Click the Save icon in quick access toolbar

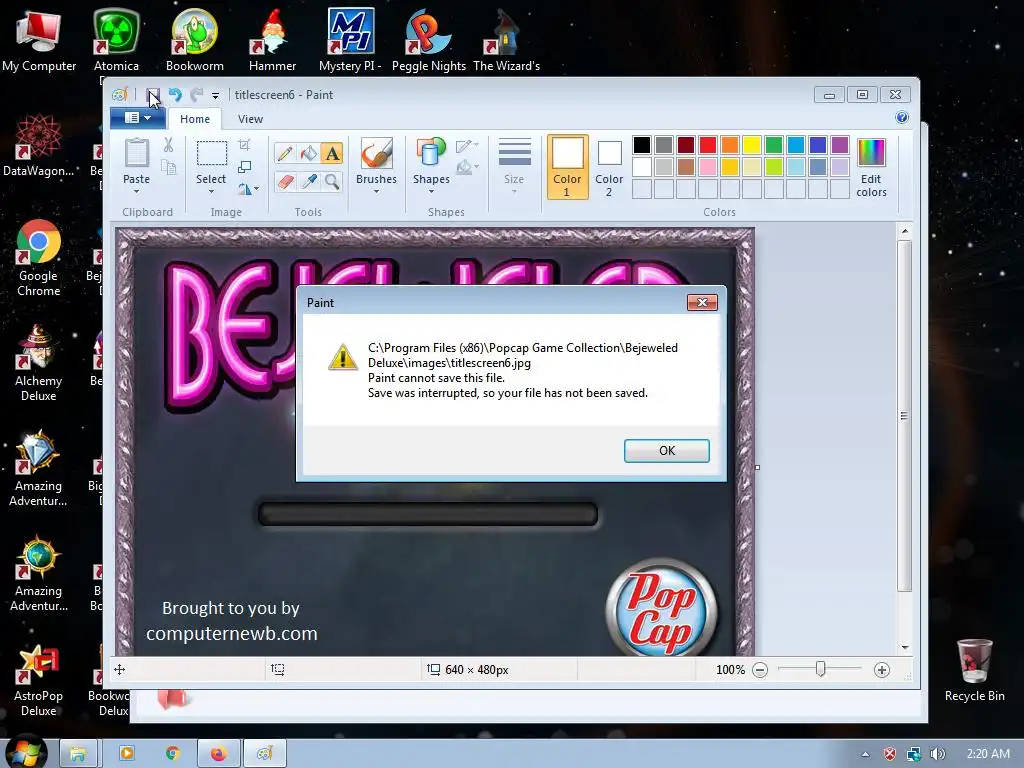(153, 95)
